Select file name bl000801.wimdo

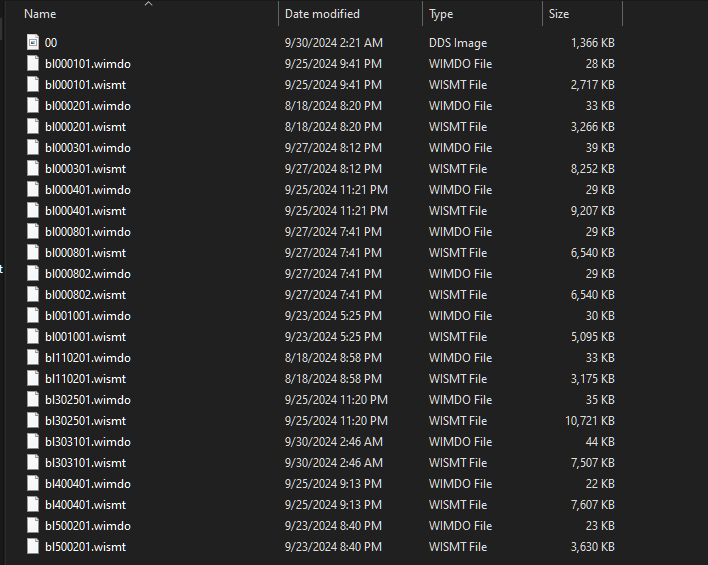coord(88,232)
